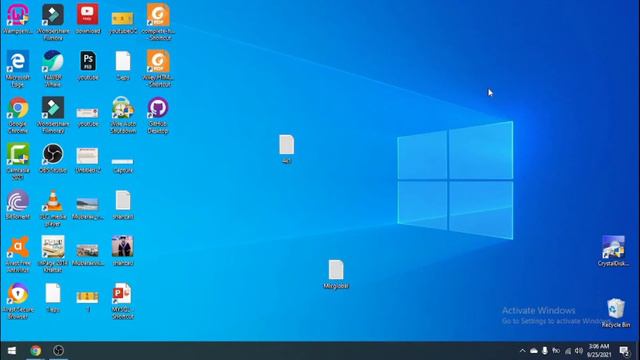The height and width of the screenshot is (360, 640).
Task: Select the blank file above the Mrcglobal file
Action: (287, 149)
